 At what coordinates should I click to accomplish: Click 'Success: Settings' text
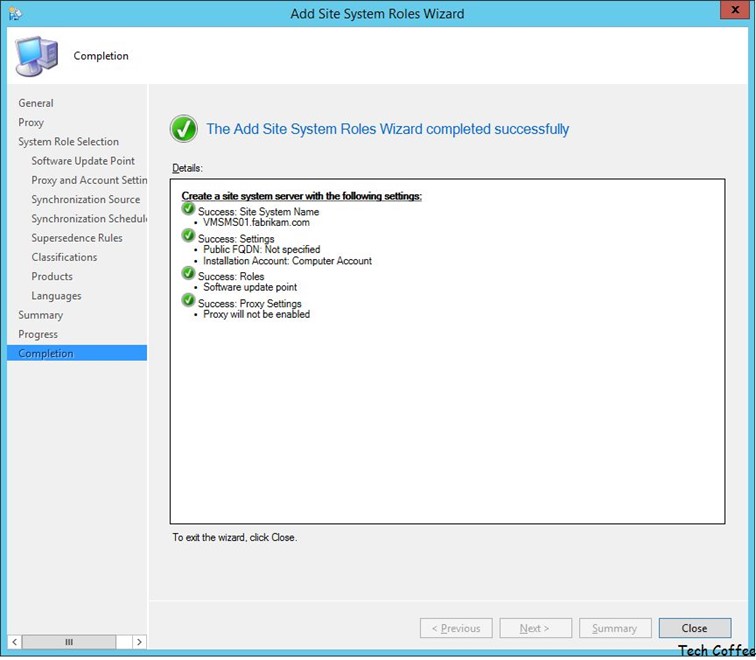pyautogui.click(x=236, y=239)
